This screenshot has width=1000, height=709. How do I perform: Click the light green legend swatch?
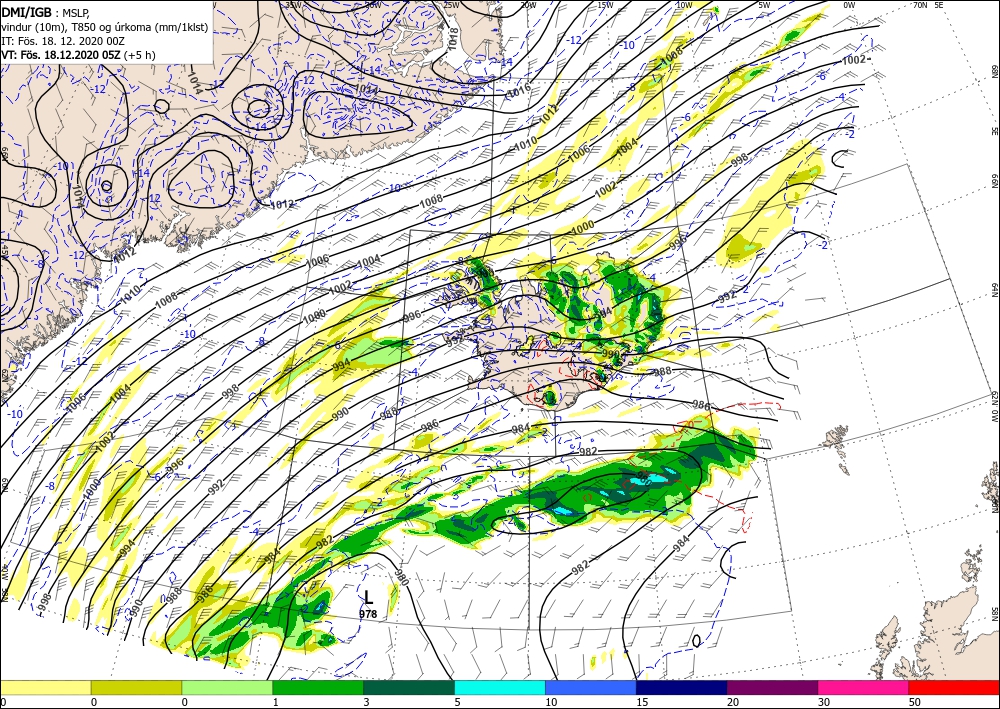pos(227,687)
